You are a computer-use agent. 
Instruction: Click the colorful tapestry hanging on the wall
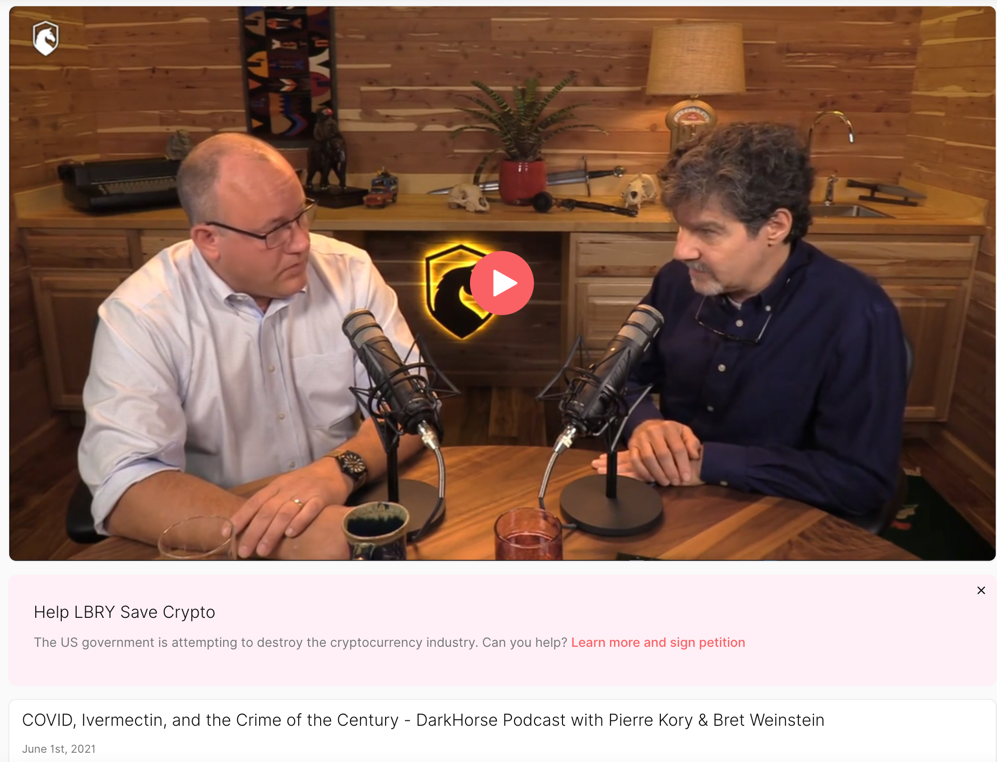click(287, 70)
